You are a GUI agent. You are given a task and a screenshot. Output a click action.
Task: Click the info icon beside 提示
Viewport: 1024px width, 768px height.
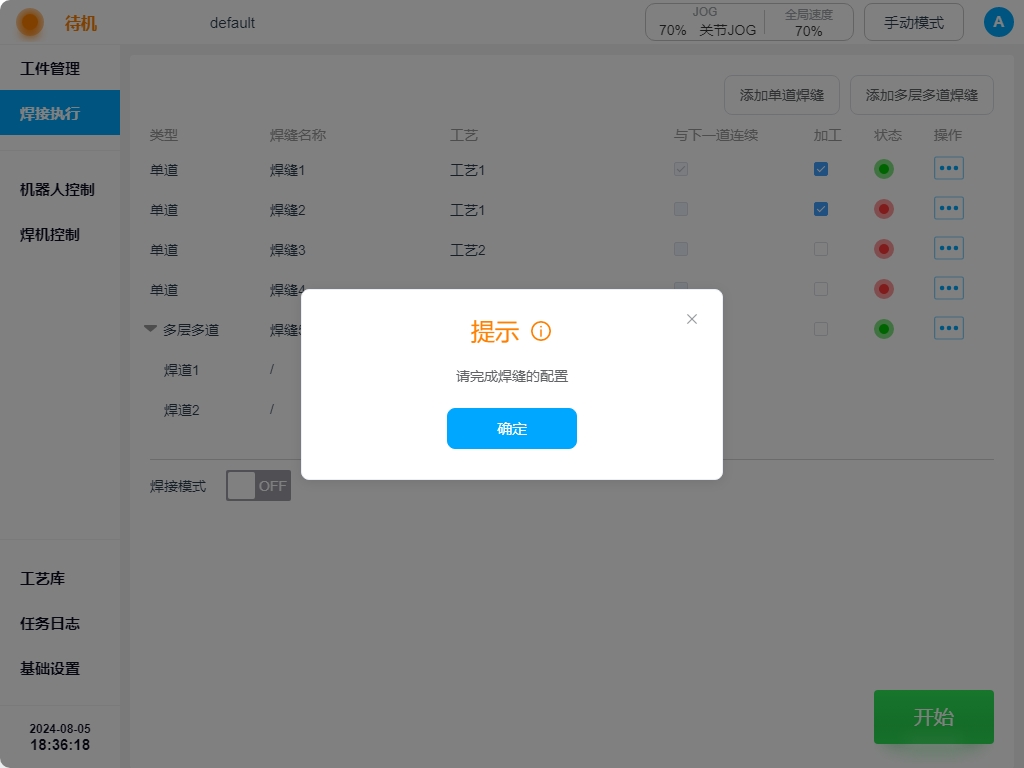[541, 332]
